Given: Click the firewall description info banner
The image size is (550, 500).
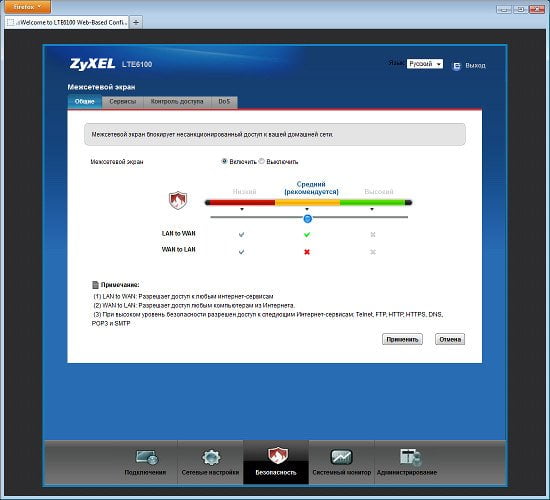Looking at the screenshot, I should click(x=275, y=134).
